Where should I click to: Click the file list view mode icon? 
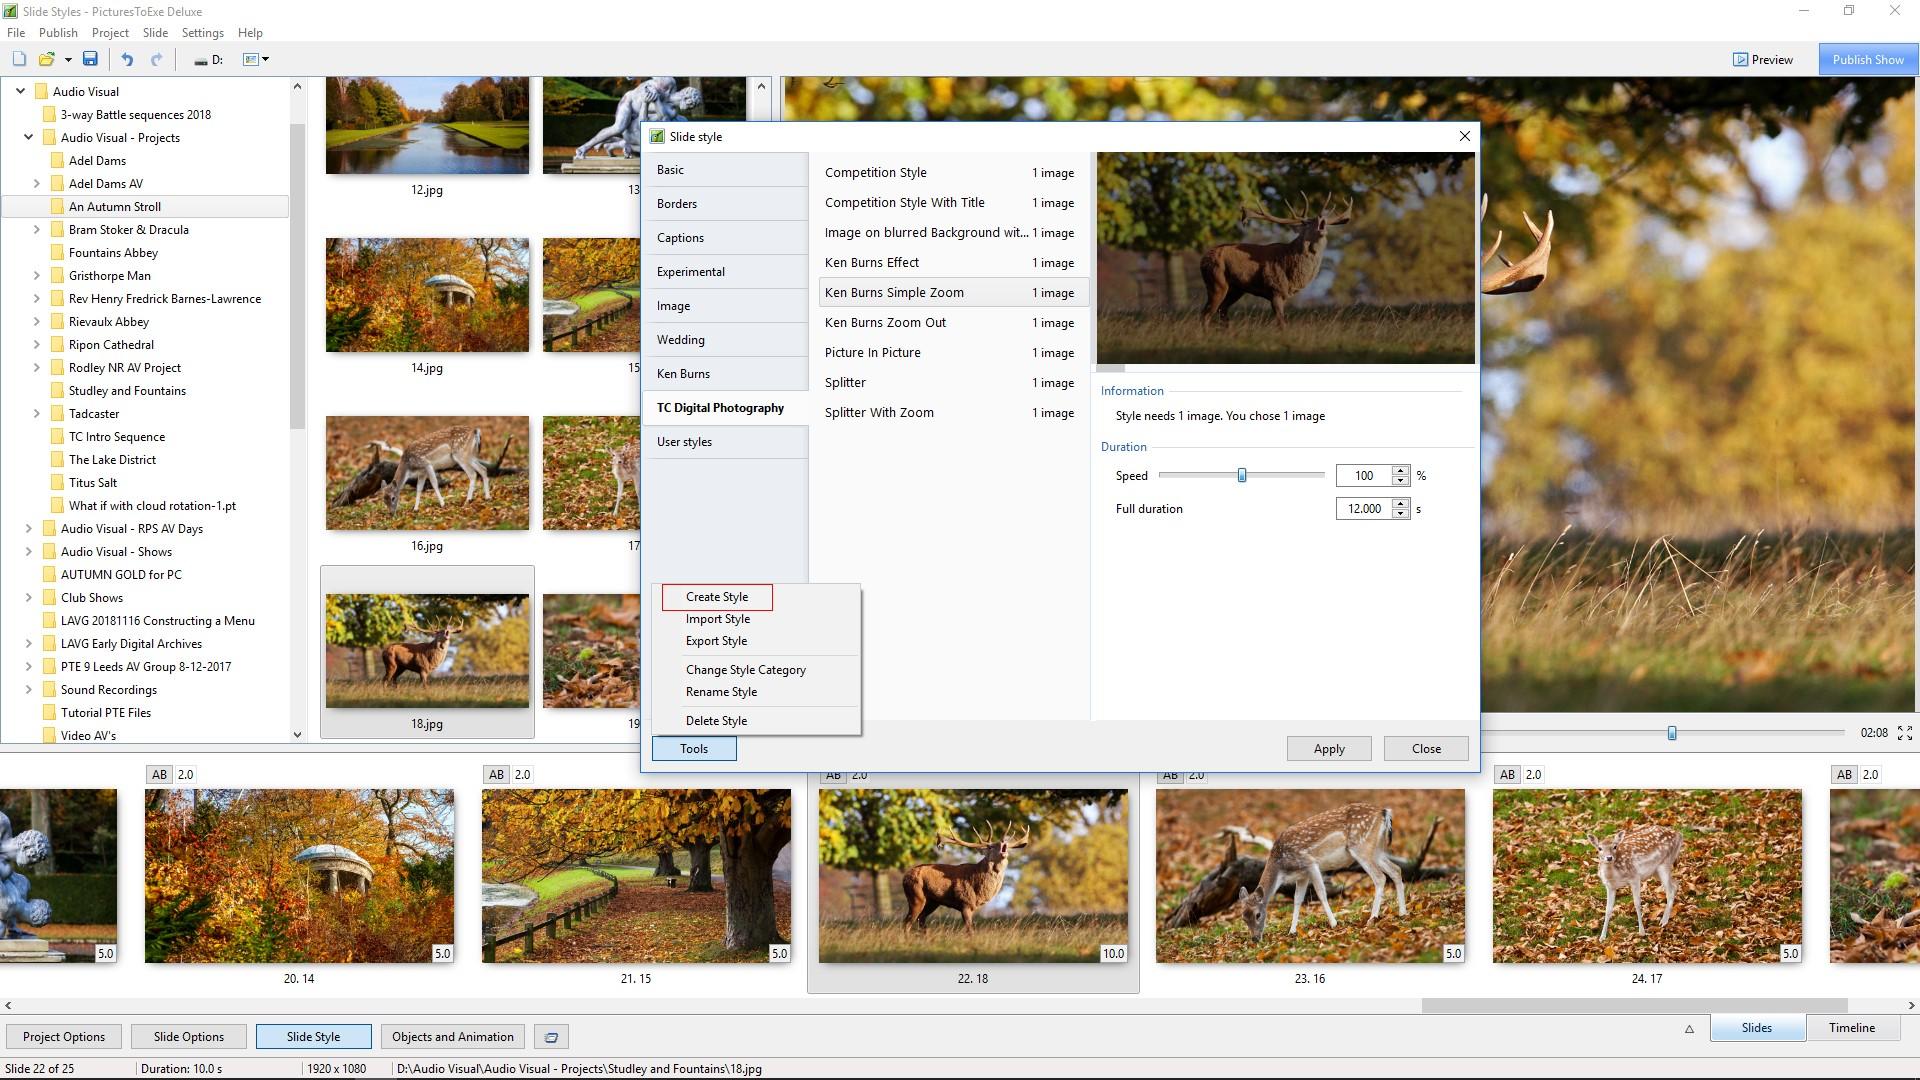pos(251,59)
